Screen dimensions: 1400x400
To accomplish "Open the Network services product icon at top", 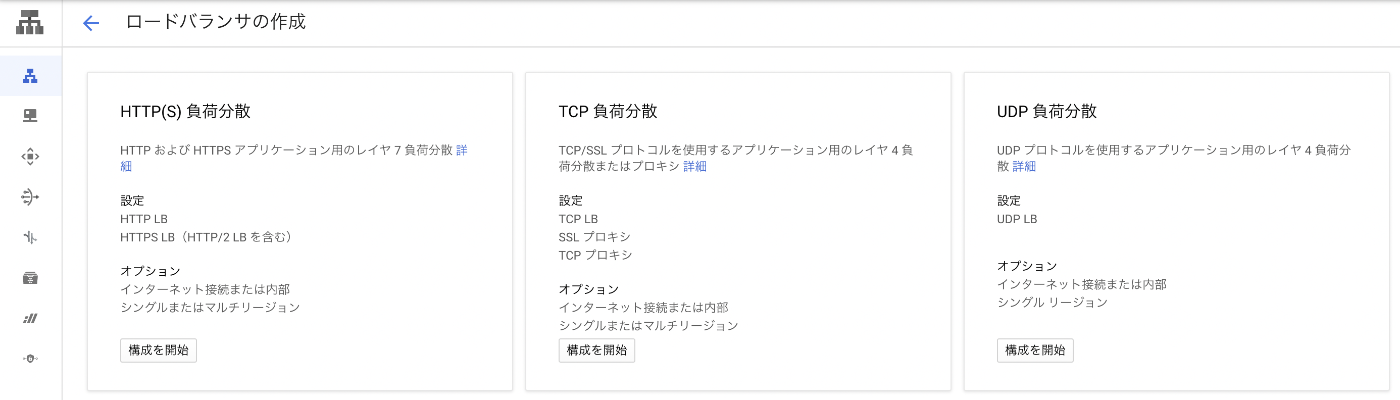I will click(30, 22).
